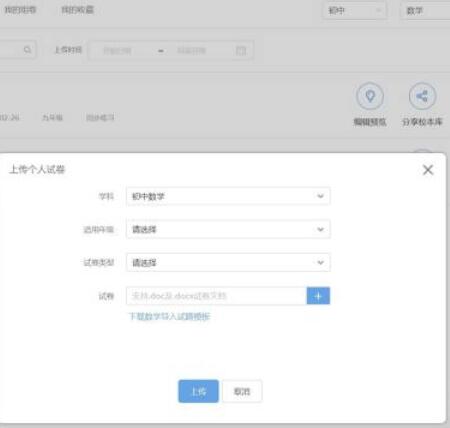Click the share-to-school-library share icon
450x428 pixels.
(x=422, y=96)
